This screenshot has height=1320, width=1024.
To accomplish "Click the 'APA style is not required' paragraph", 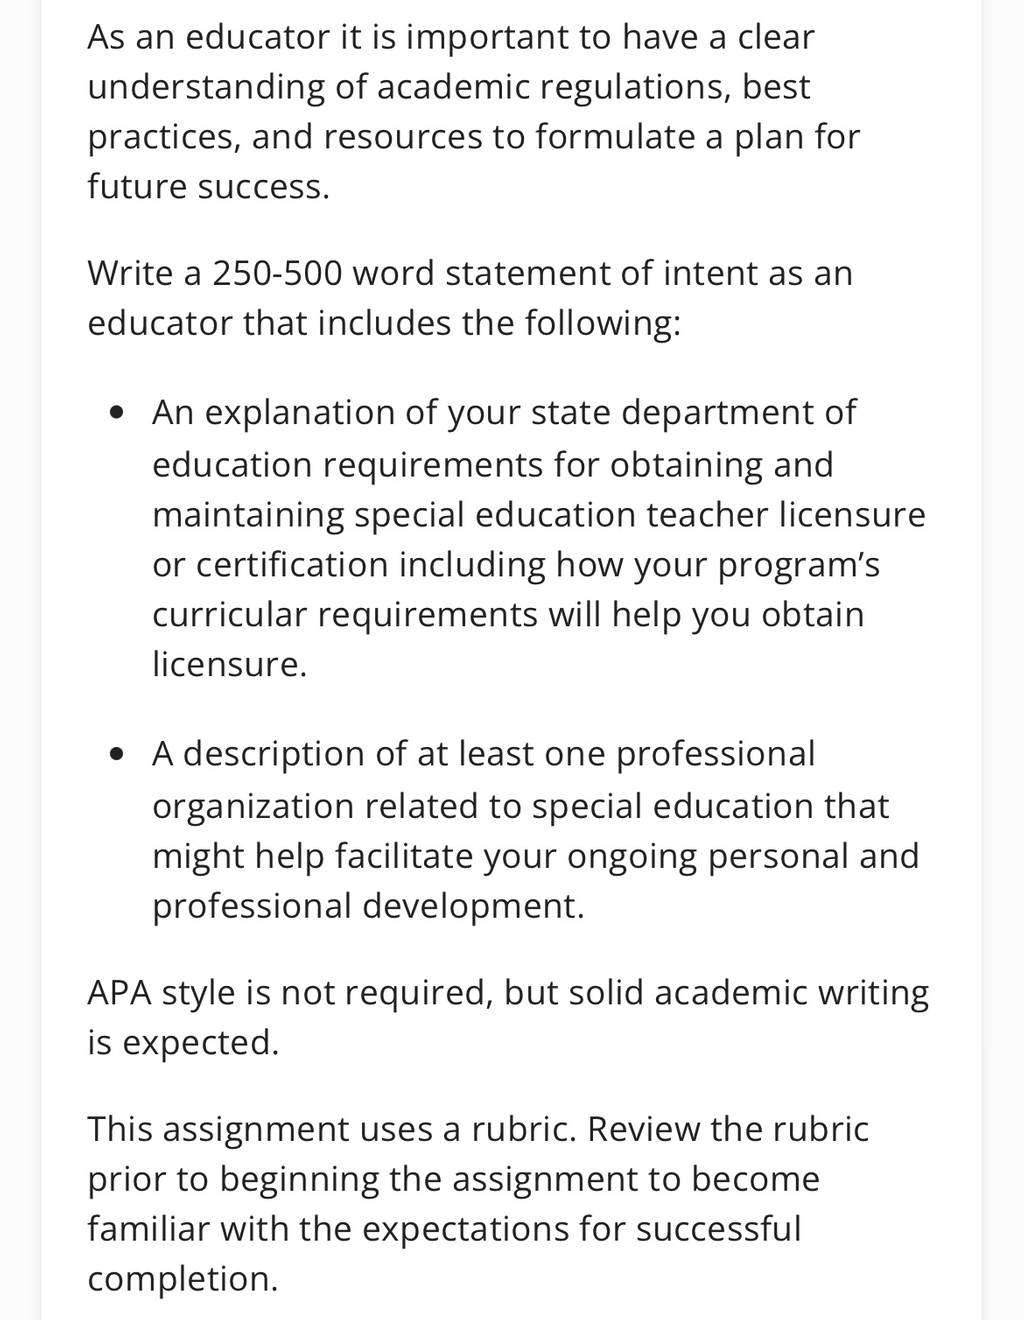I will pos(508,1017).
